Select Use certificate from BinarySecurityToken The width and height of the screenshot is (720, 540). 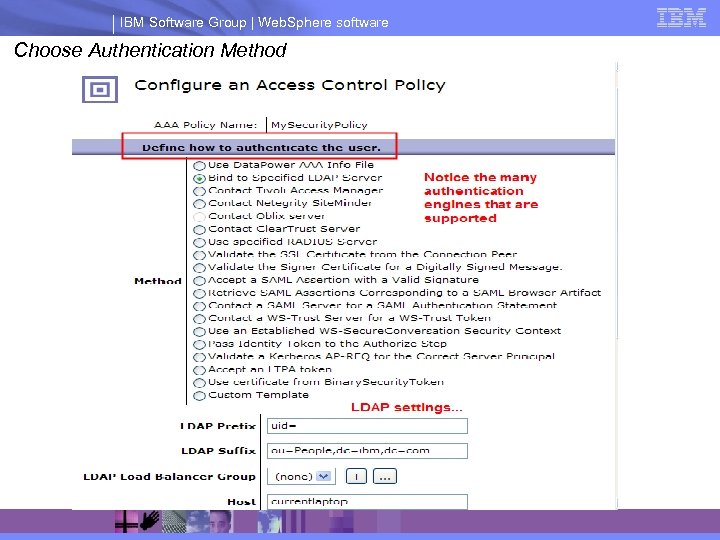199,382
